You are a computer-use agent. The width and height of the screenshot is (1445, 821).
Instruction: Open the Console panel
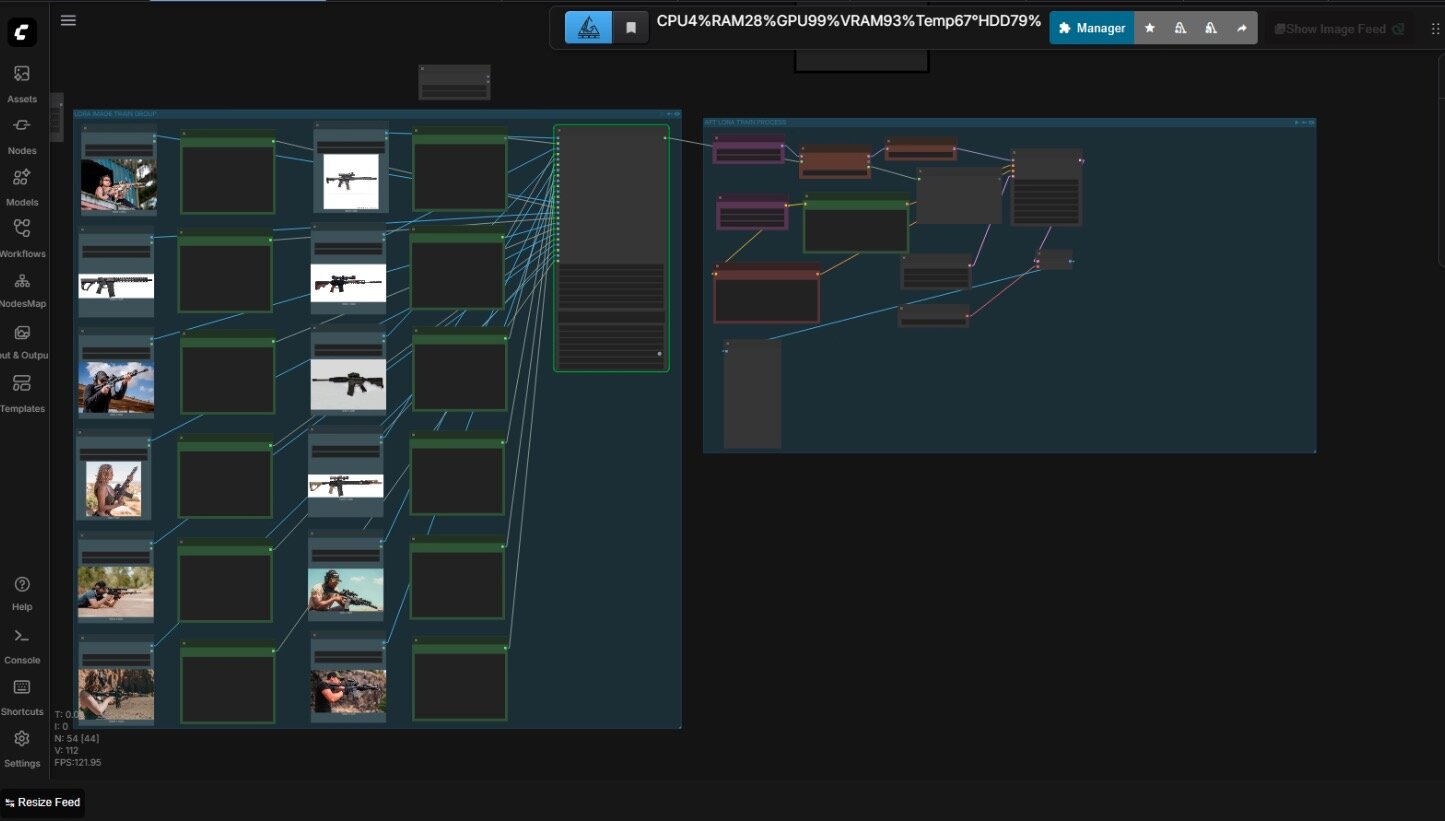(x=22, y=645)
